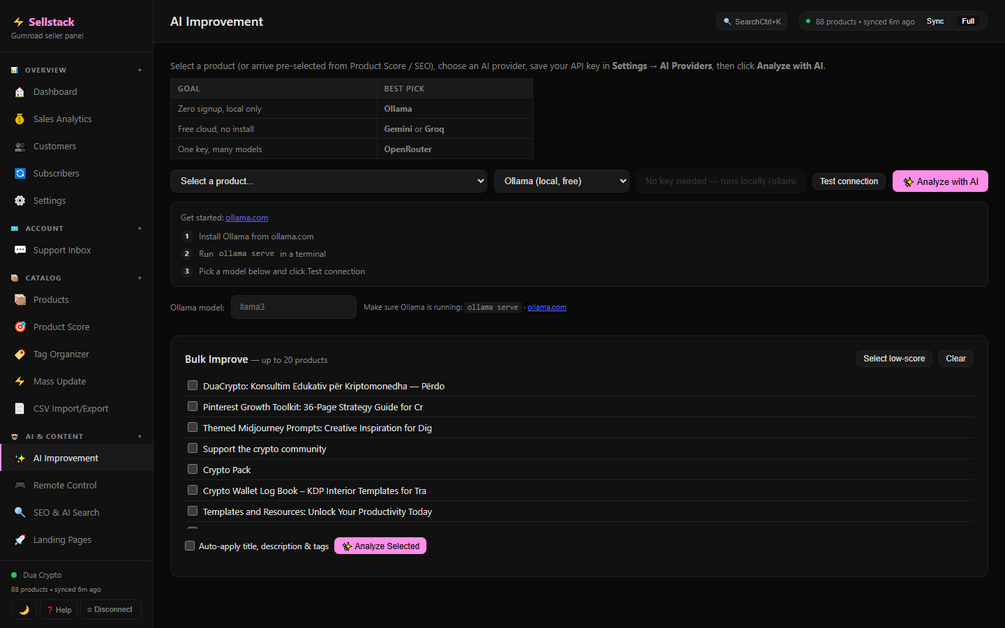Click the Product Score target icon

click(x=20, y=327)
